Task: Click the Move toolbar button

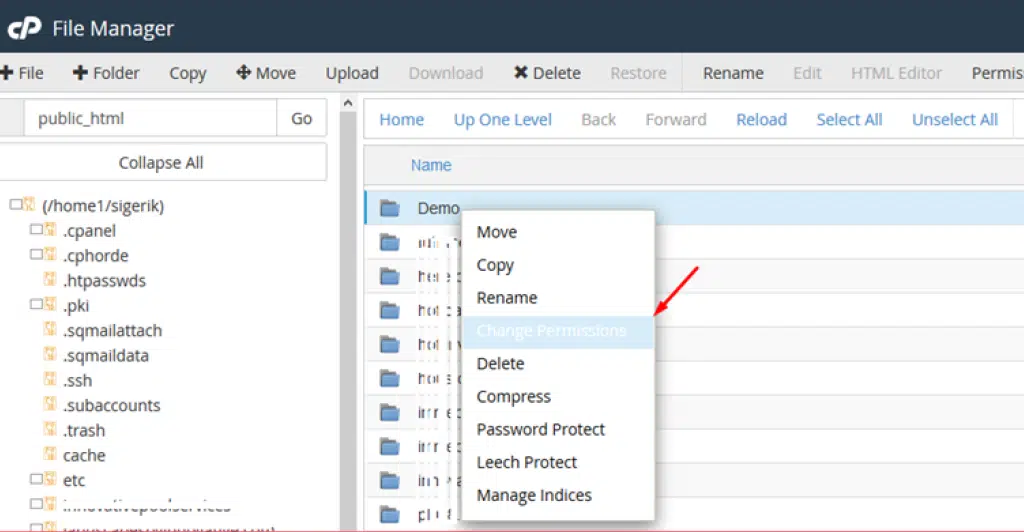Action: (x=266, y=73)
